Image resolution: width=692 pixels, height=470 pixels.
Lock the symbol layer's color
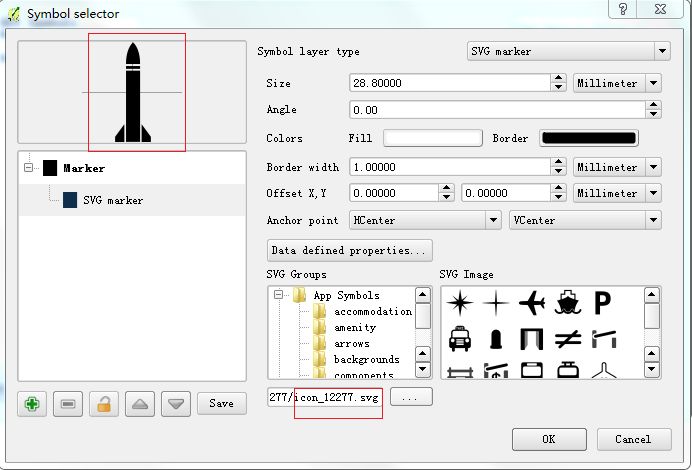[104, 404]
